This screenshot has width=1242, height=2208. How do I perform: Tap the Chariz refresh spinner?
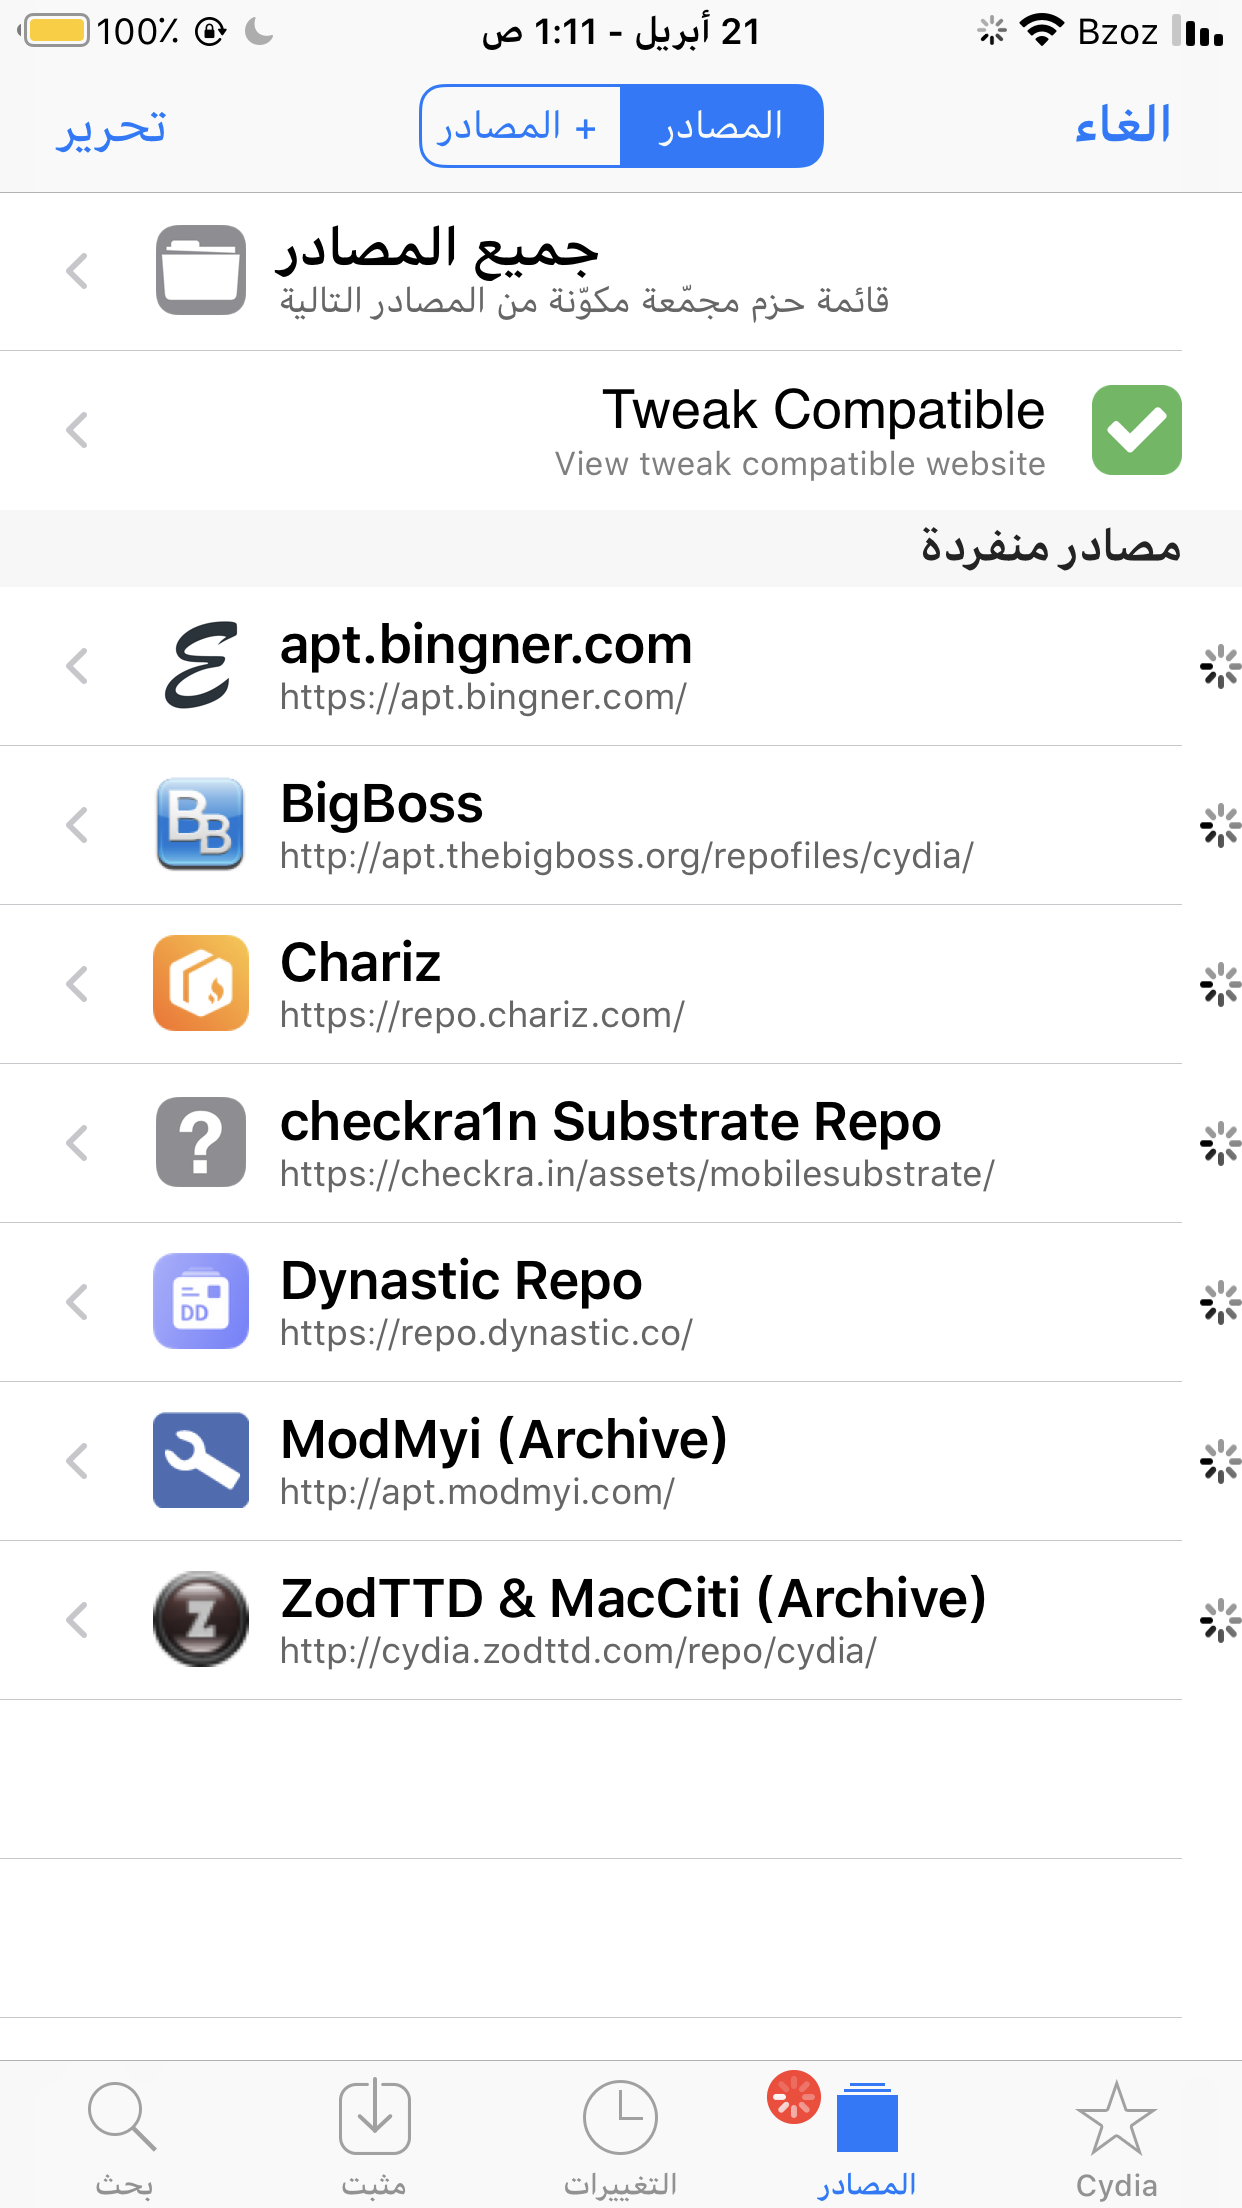(x=1220, y=985)
